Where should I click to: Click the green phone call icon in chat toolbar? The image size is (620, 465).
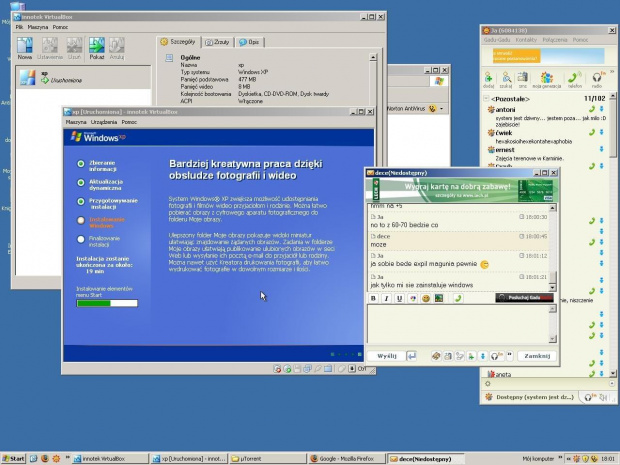point(458,299)
